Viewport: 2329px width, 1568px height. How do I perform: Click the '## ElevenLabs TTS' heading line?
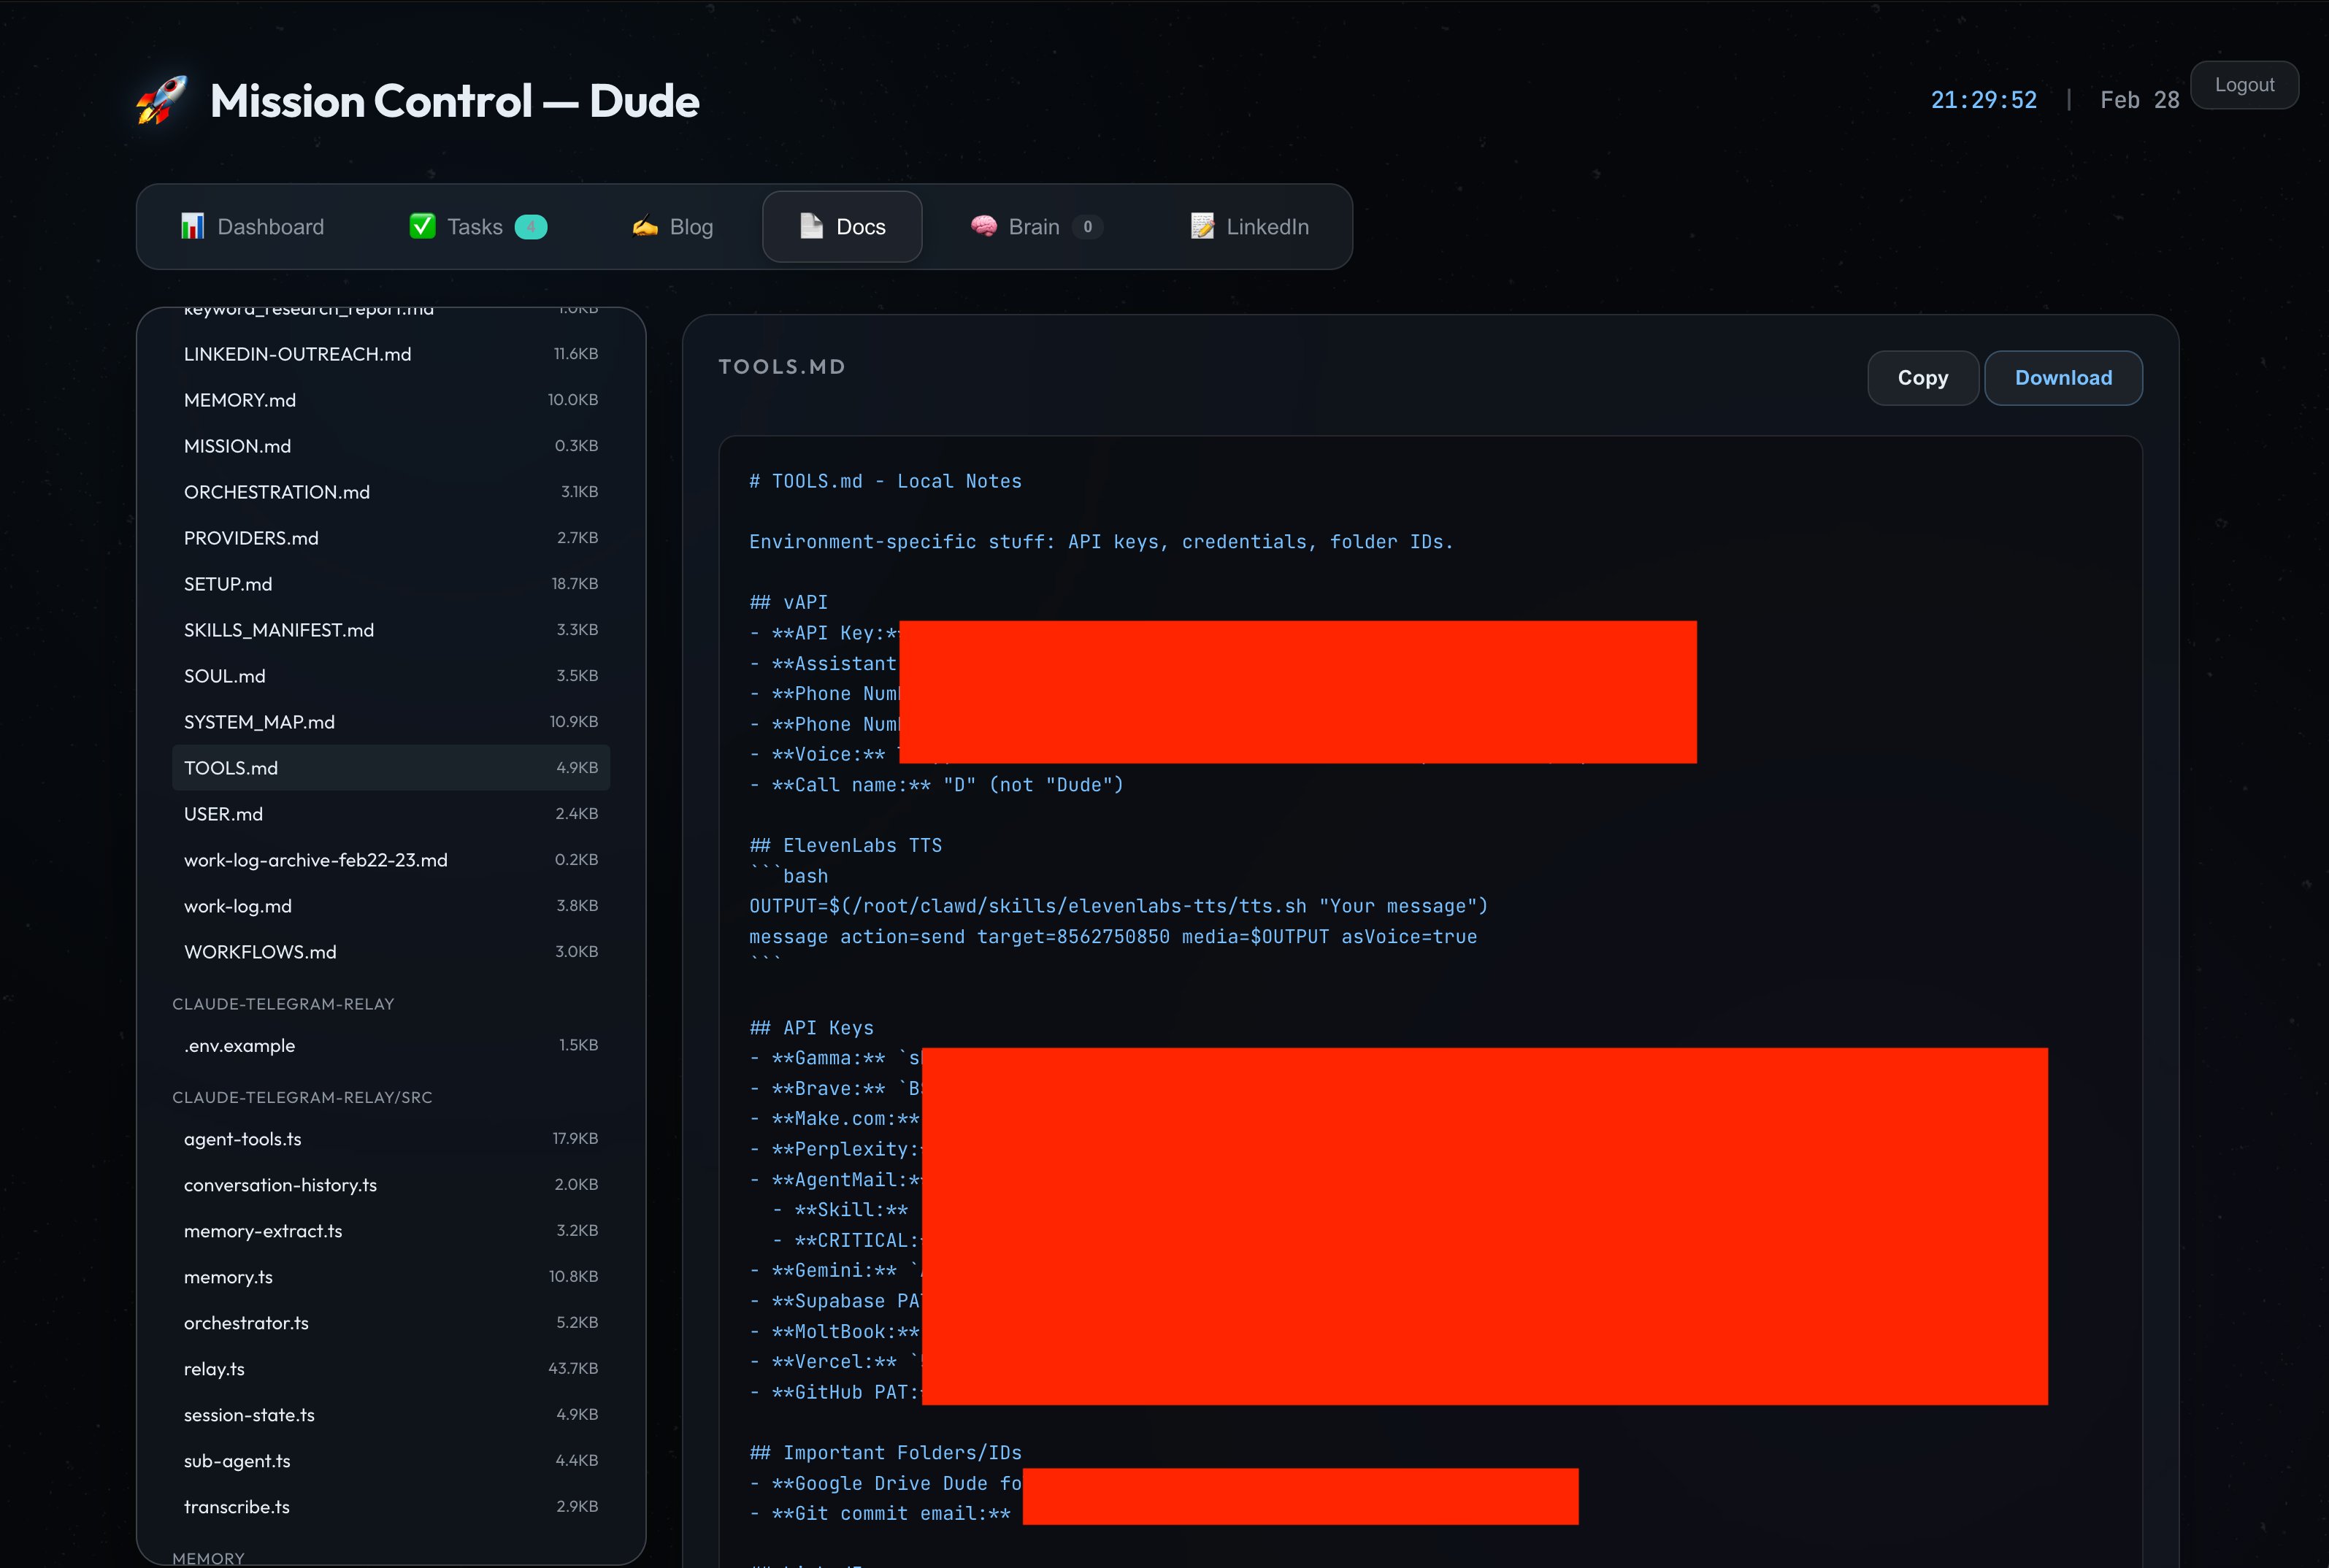tap(846, 846)
